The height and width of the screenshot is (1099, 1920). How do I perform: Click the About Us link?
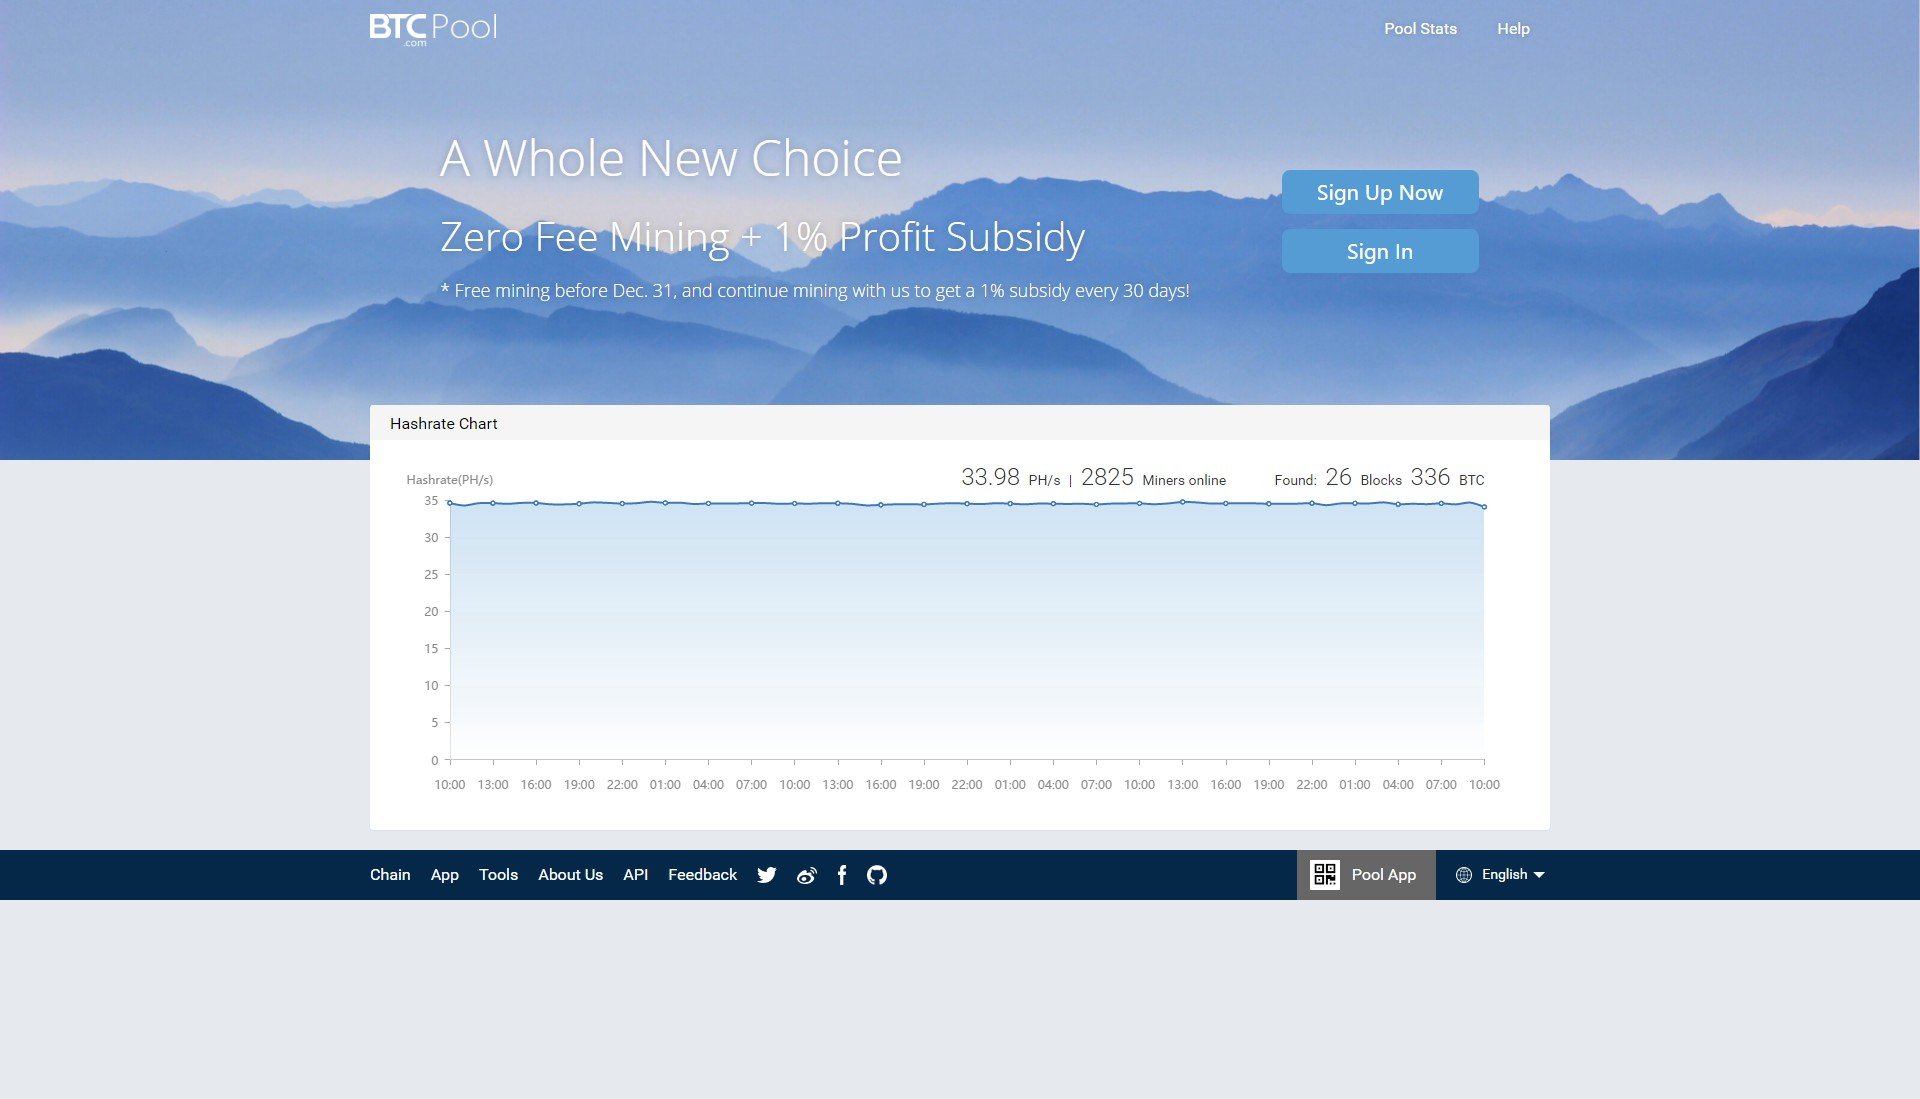pos(570,875)
